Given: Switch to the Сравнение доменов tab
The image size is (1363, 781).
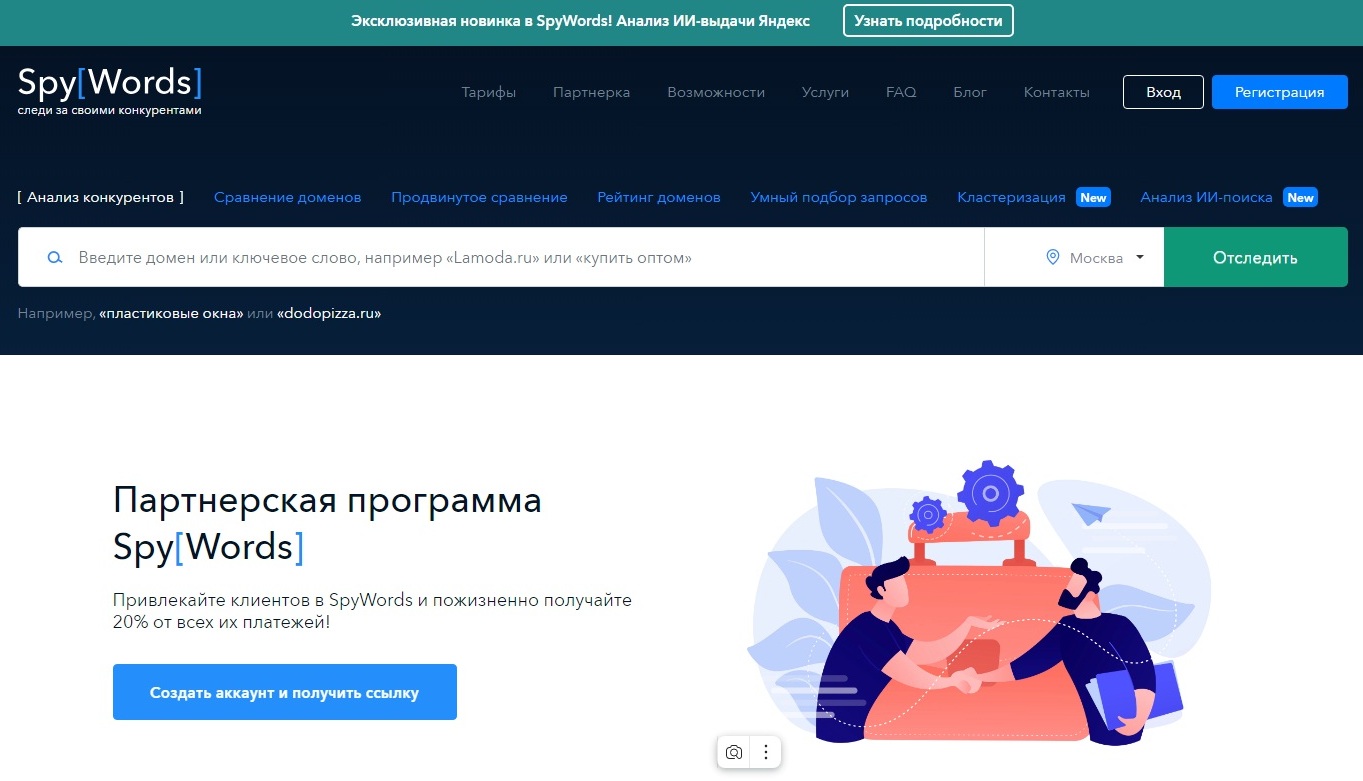Looking at the screenshot, I should (x=288, y=197).
